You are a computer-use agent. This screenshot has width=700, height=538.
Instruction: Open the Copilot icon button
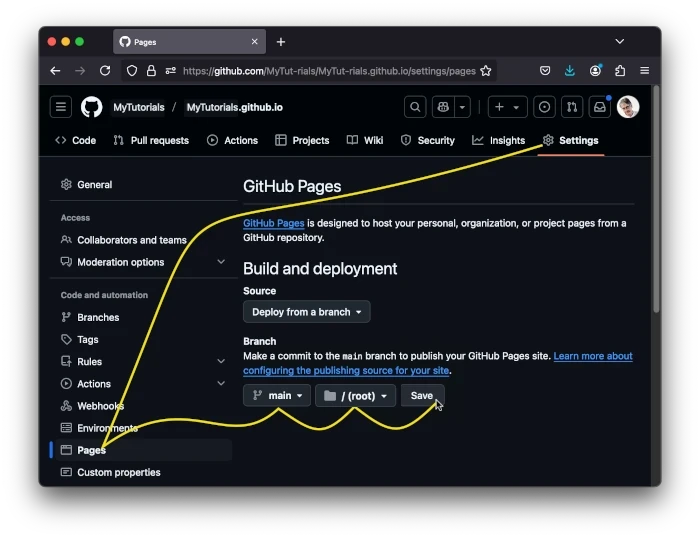443,107
